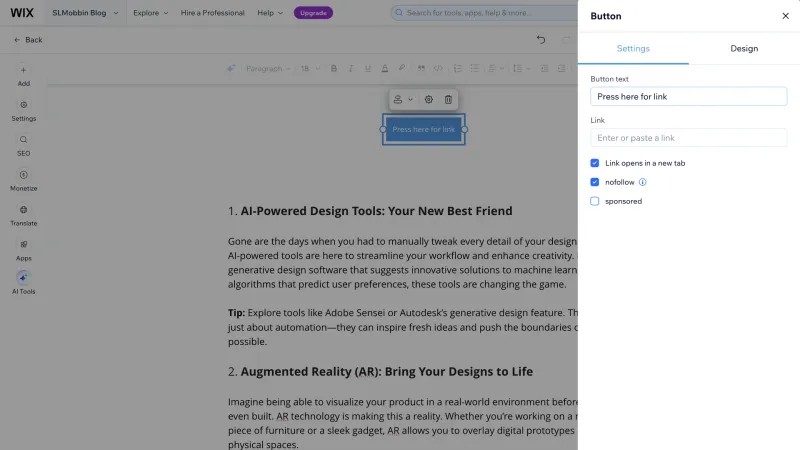Open the Explore dropdown menu
This screenshot has height=450, width=800.
tap(151, 13)
